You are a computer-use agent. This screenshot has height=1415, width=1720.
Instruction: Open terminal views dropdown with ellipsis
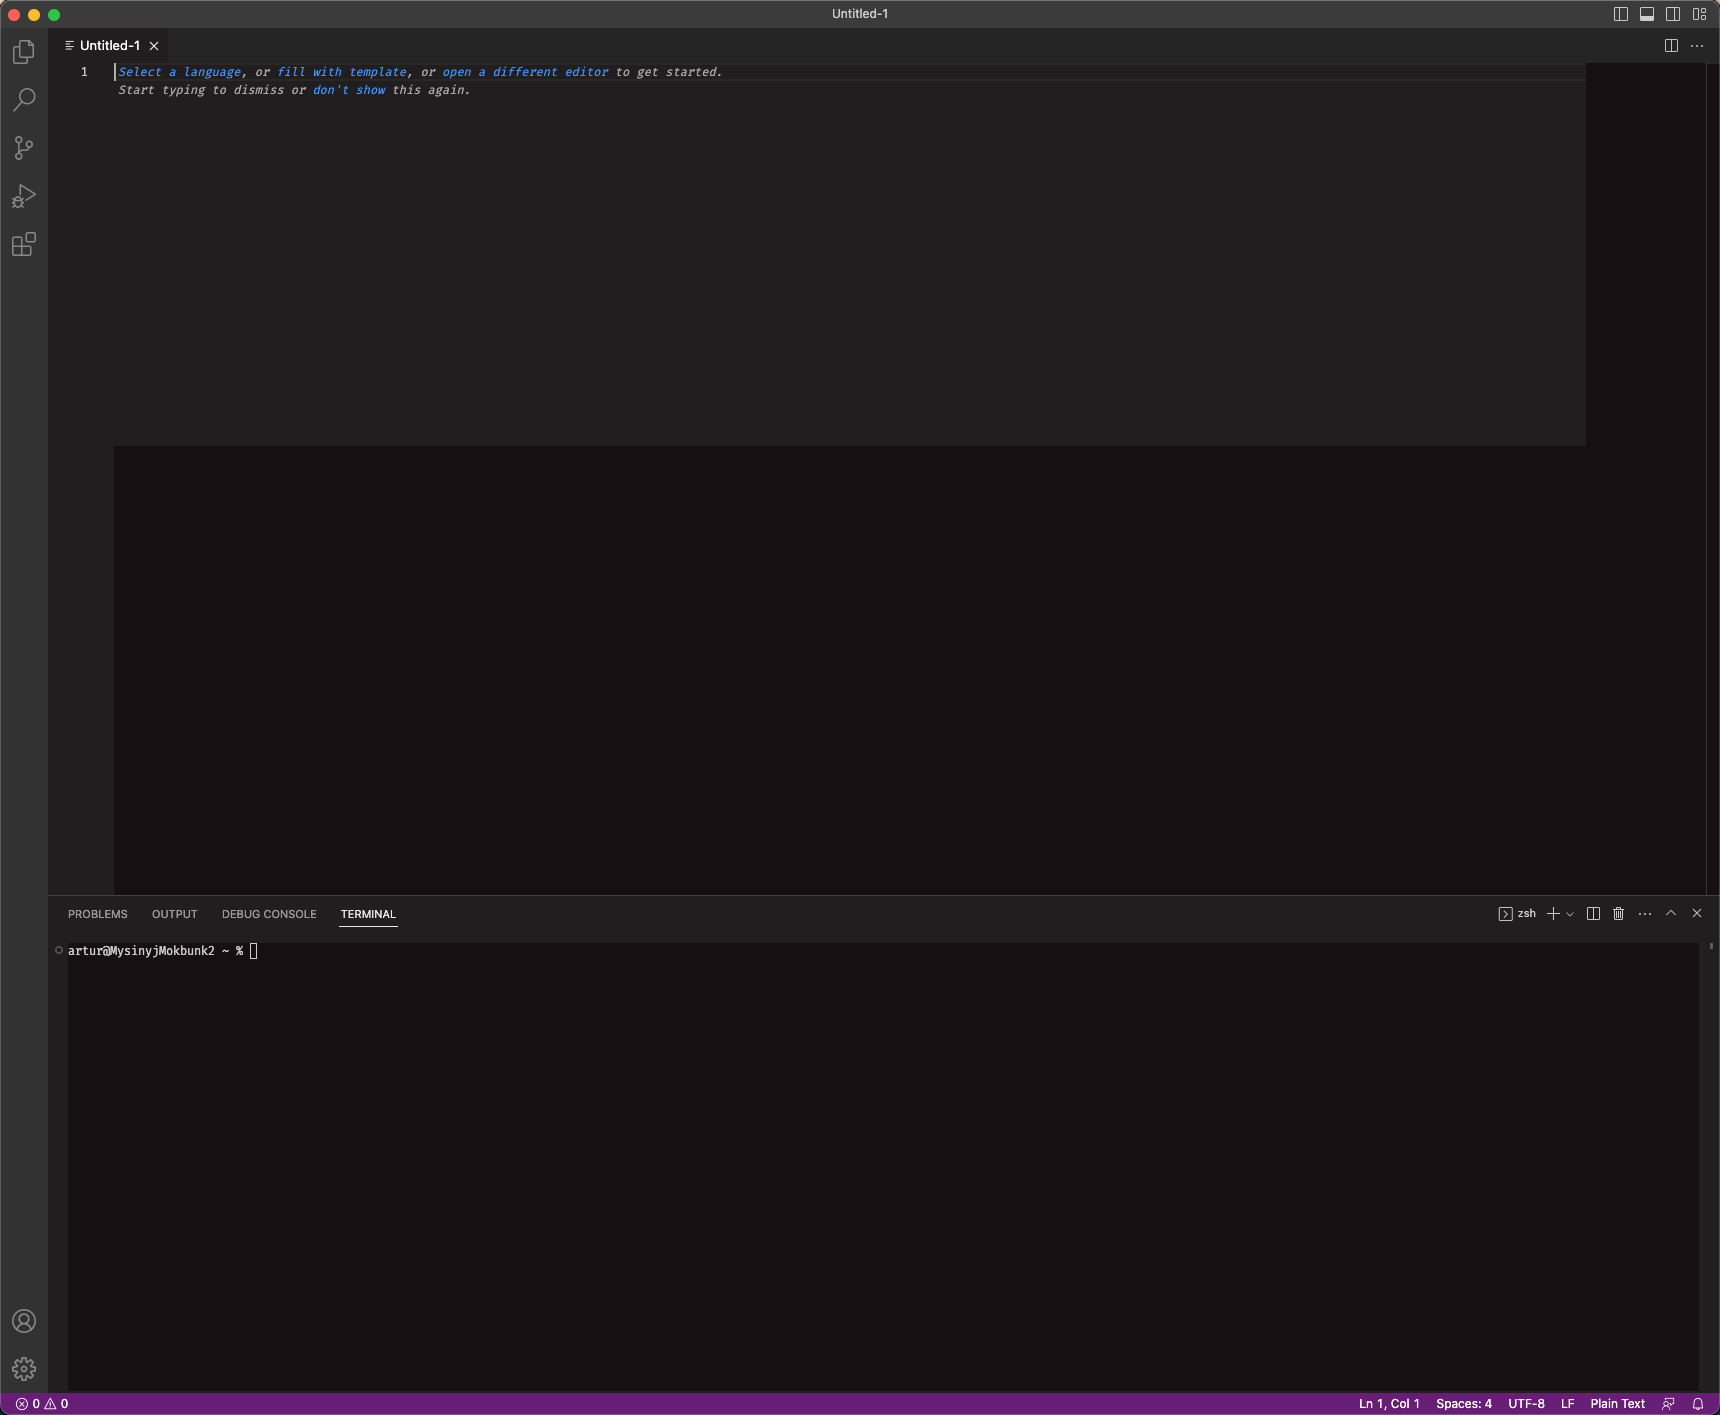[x=1644, y=913]
